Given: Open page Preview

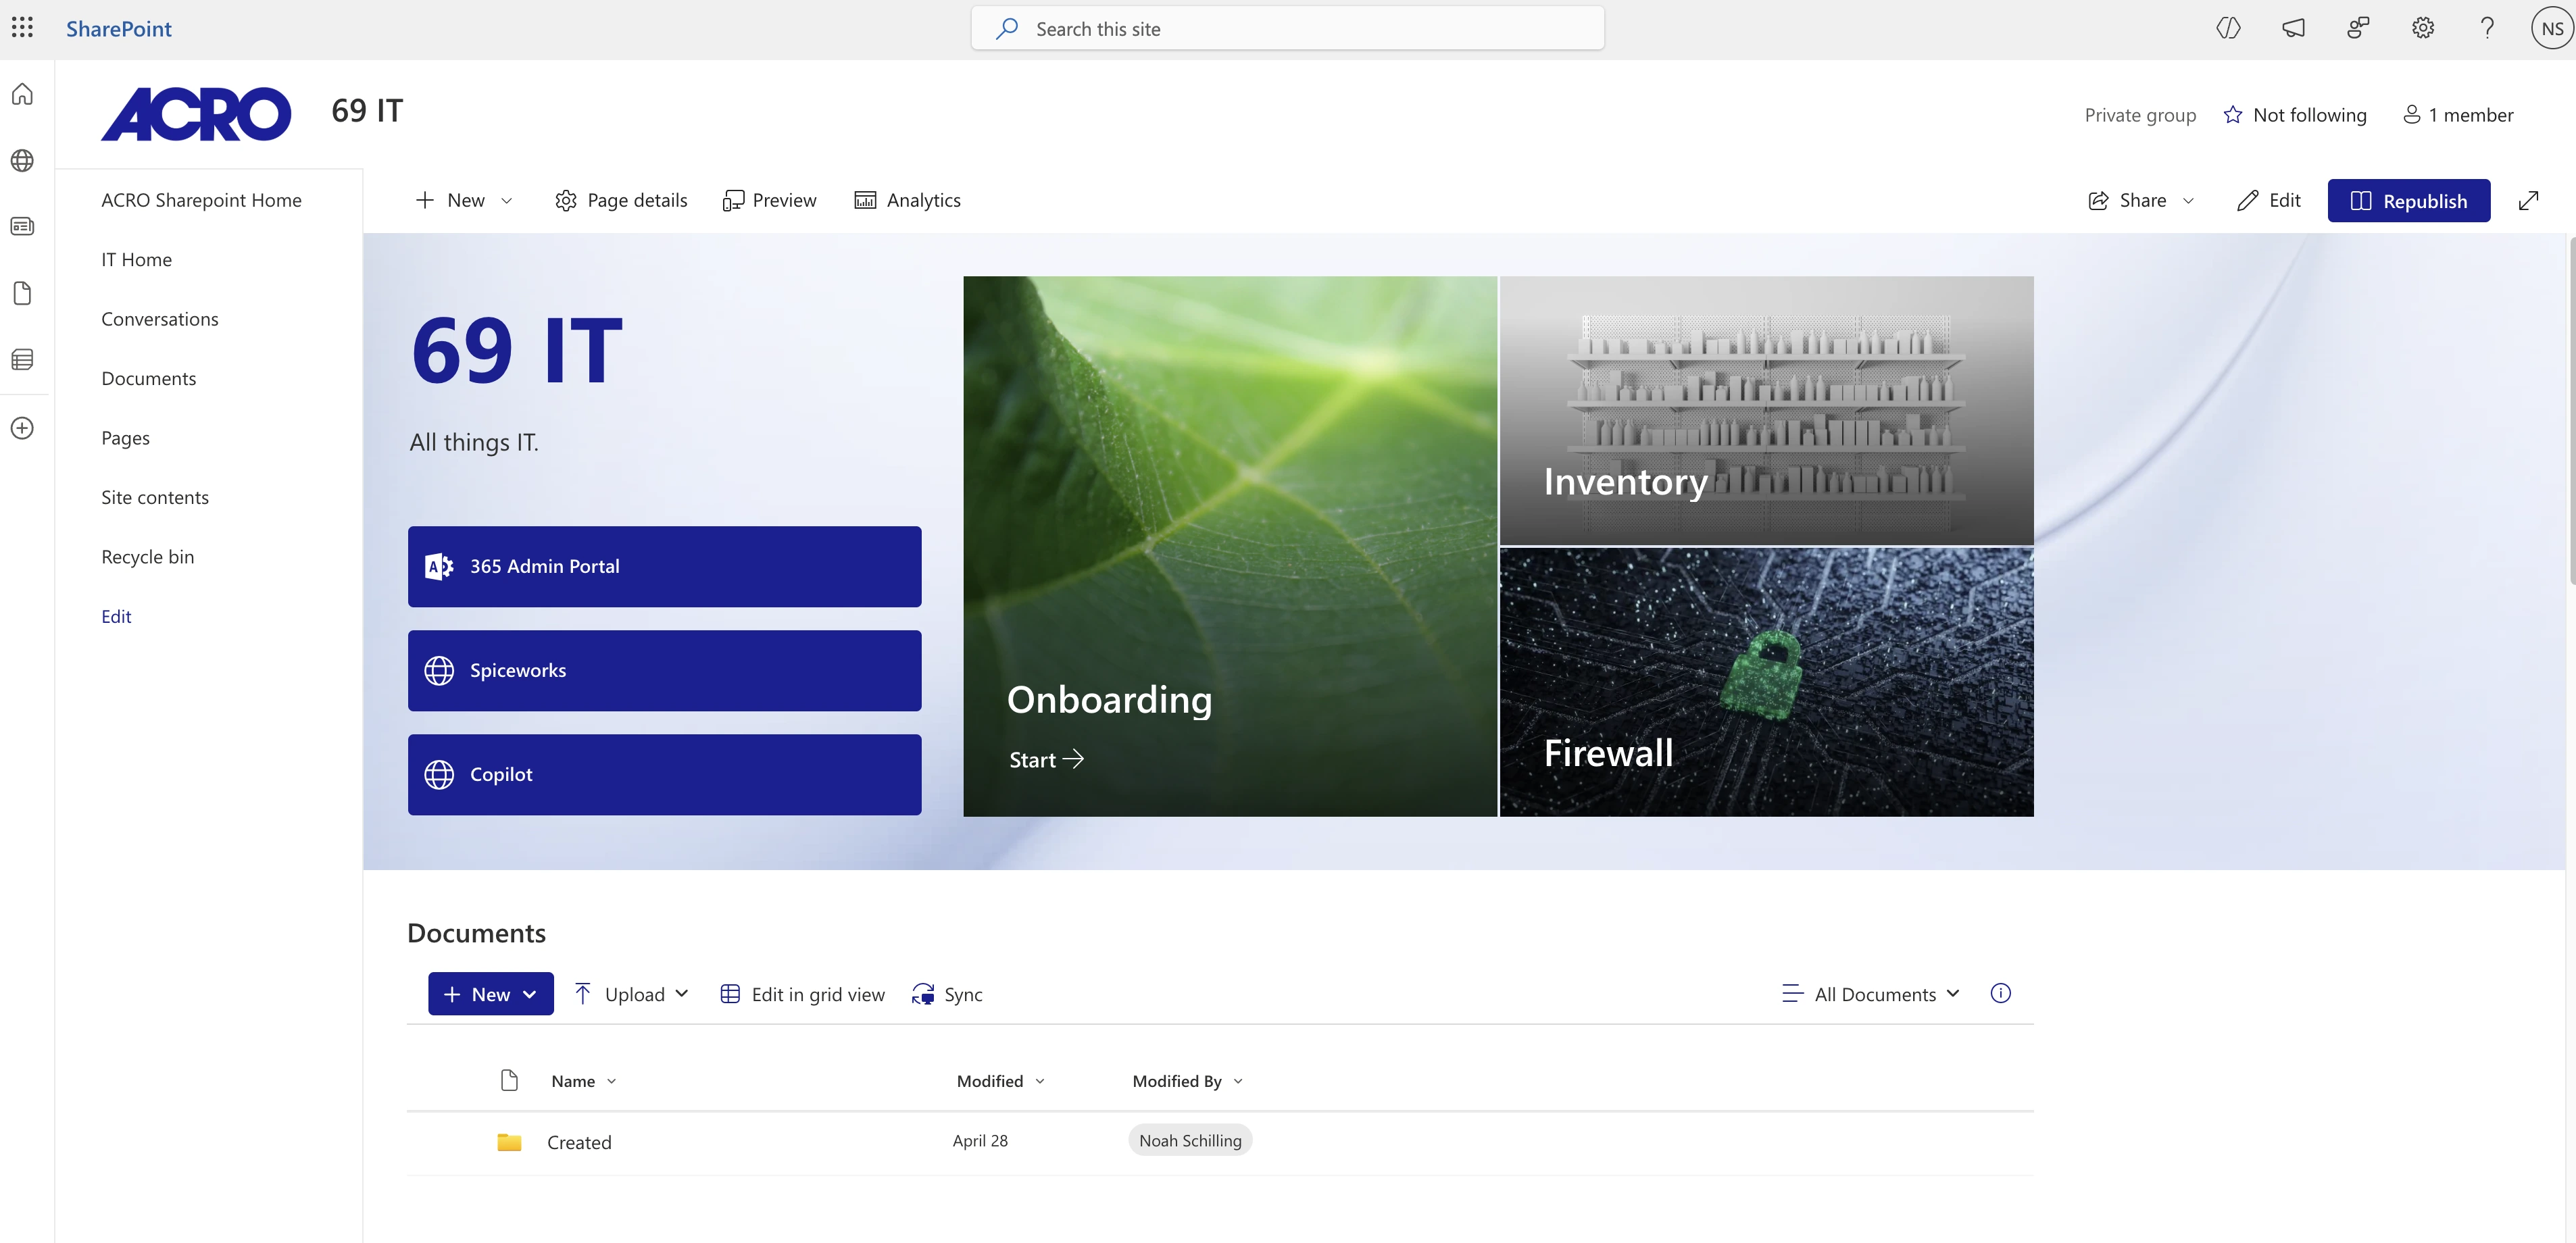Looking at the screenshot, I should tap(769, 200).
